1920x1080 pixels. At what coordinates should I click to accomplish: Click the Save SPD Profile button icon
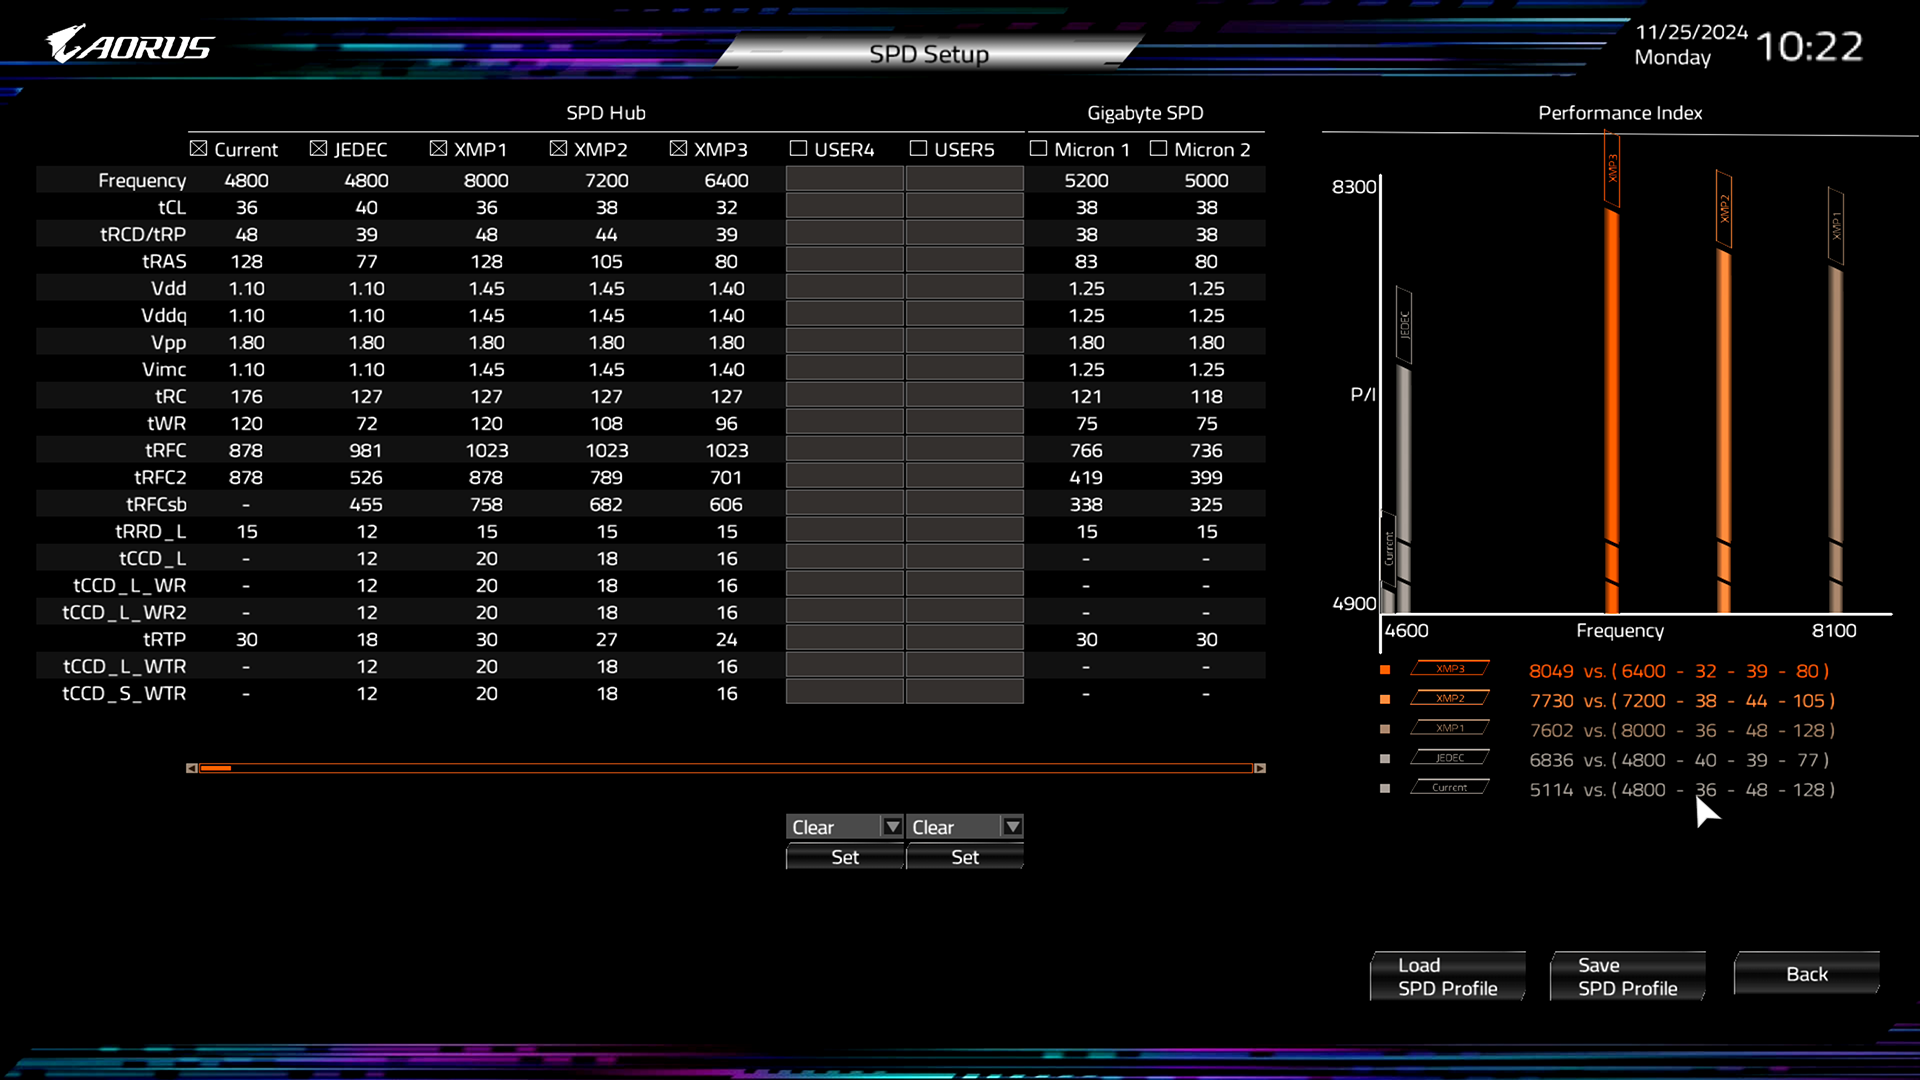pyautogui.click(x=1627, y=975)
